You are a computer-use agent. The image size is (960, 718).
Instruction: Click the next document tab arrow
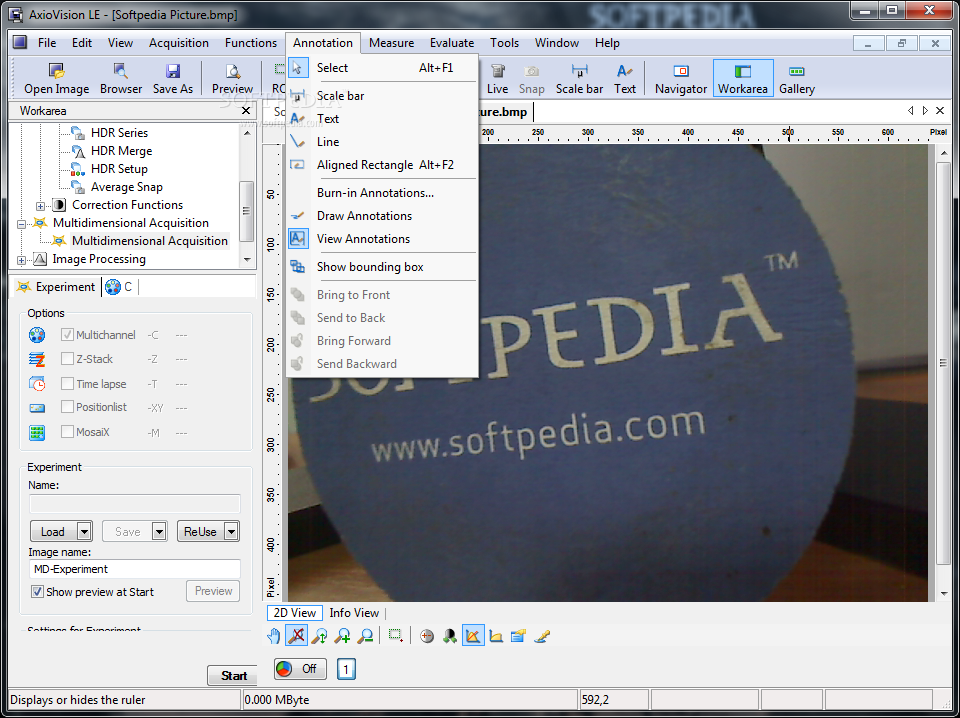coord(925,111)
